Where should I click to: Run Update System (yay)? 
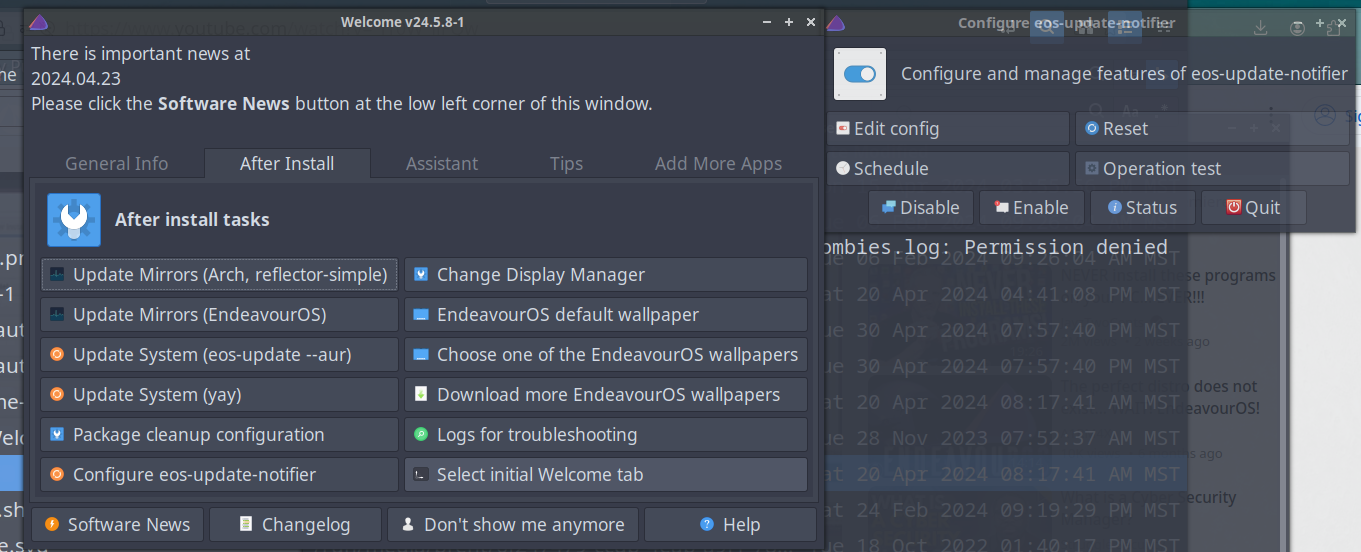tap(220, 394)
